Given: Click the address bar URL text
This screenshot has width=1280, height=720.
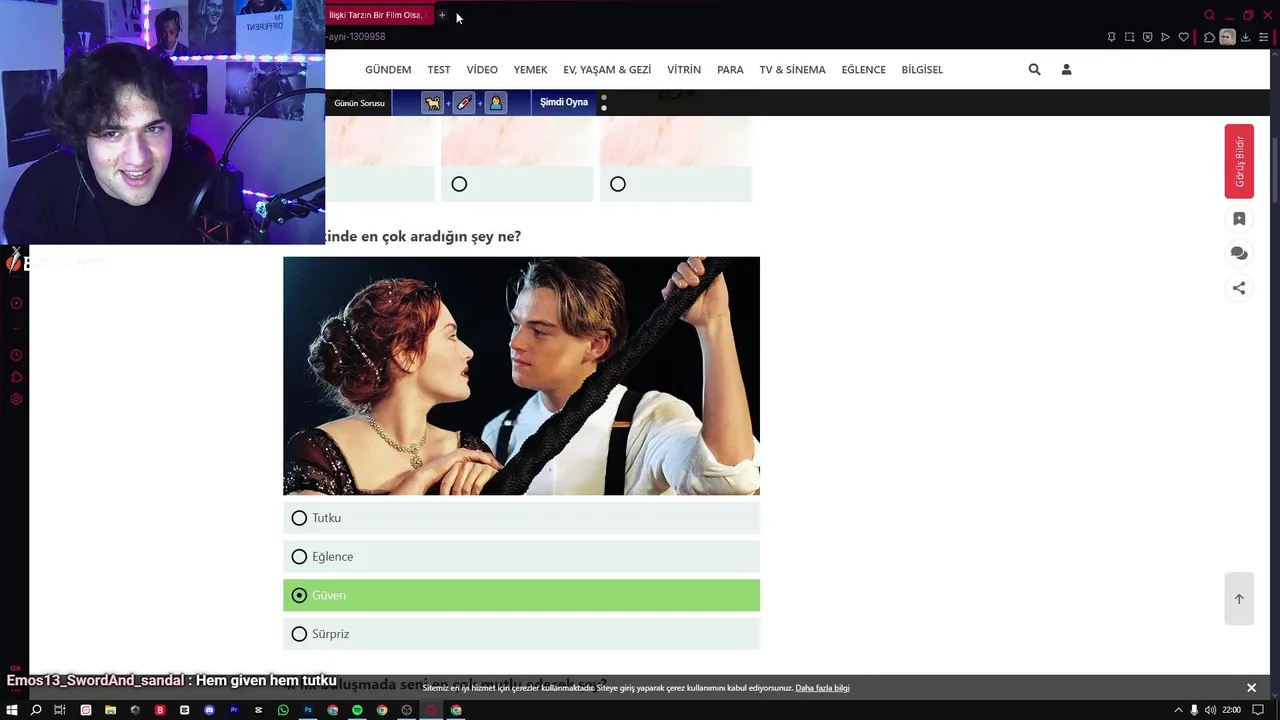Looking at the screenshot, I should tap(355, 37).
